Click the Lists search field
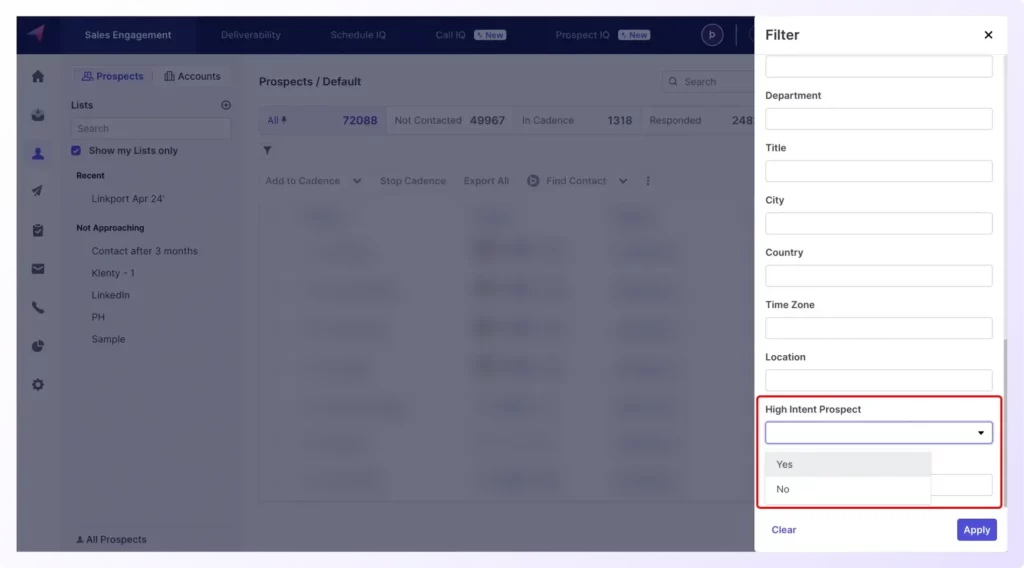 151,129
